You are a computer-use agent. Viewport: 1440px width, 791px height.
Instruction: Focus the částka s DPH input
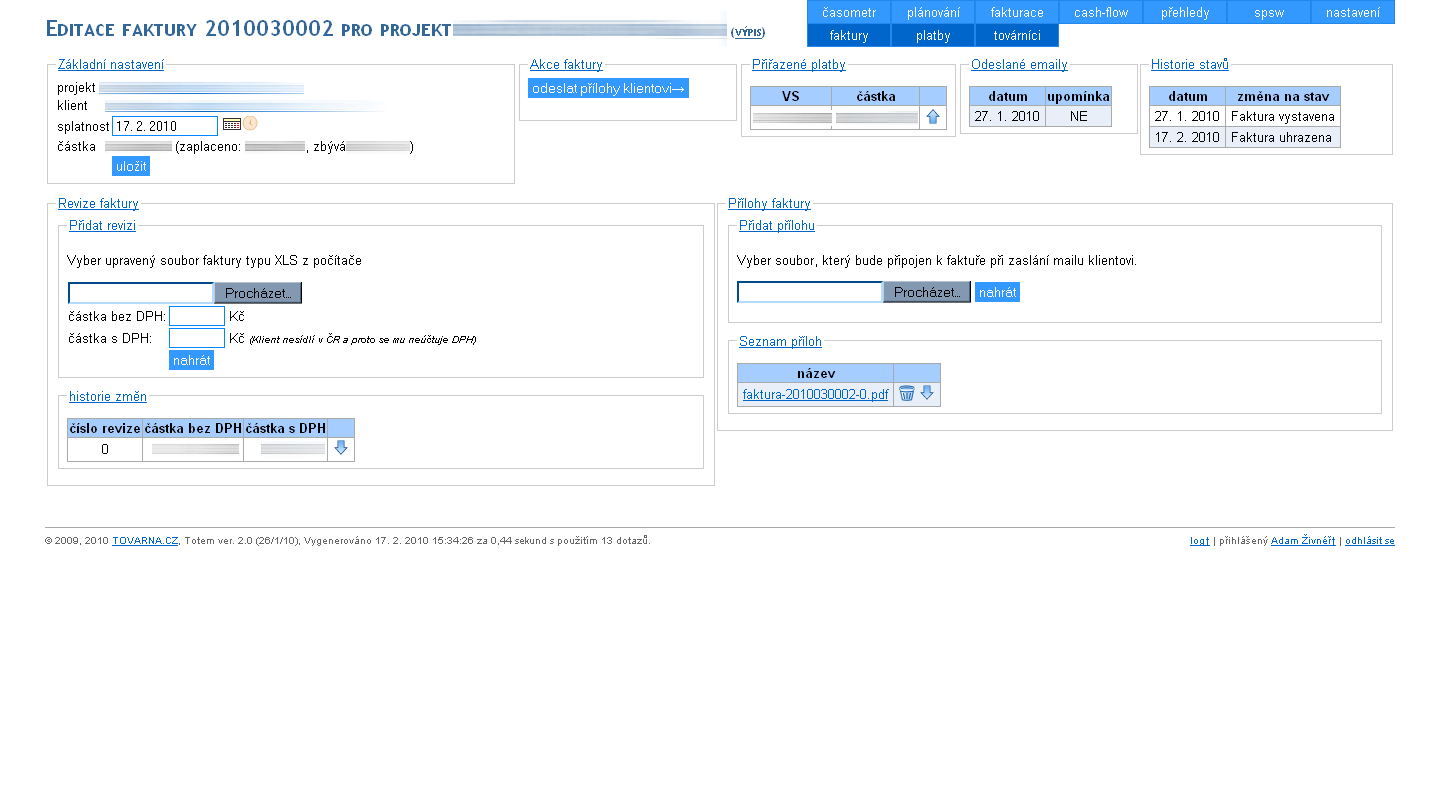[197, 338]
